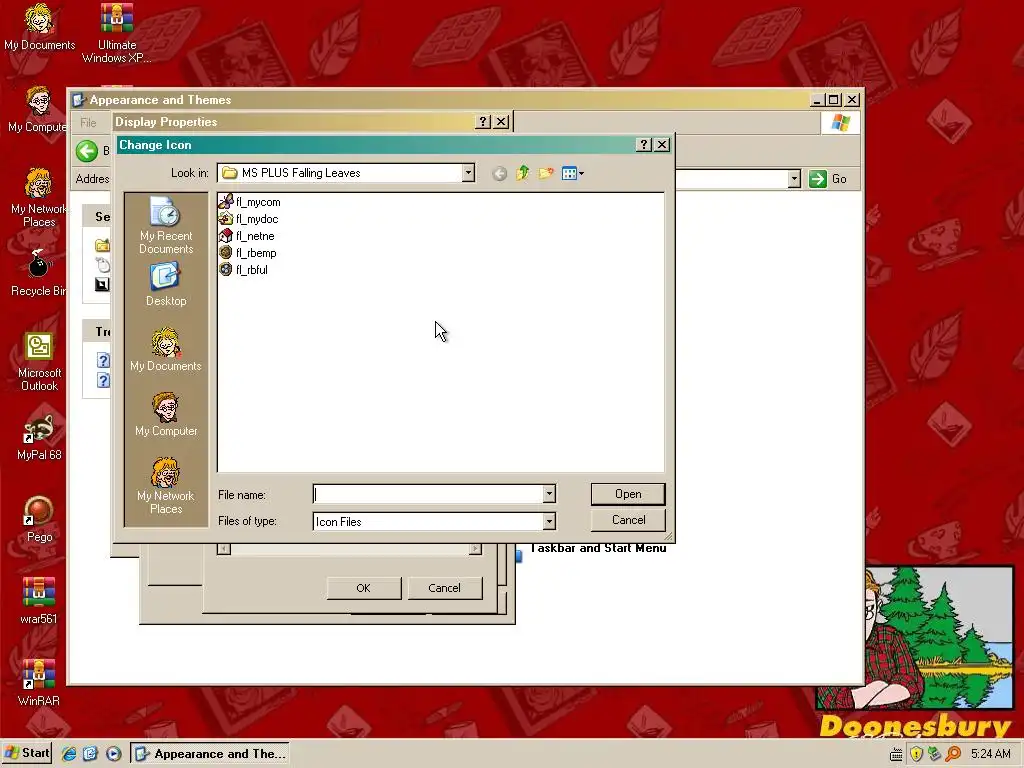The height and width of the screenshot is (768, 1024).
Task: Click the clock showing 5:24 AM
Action: coord(991,754)
